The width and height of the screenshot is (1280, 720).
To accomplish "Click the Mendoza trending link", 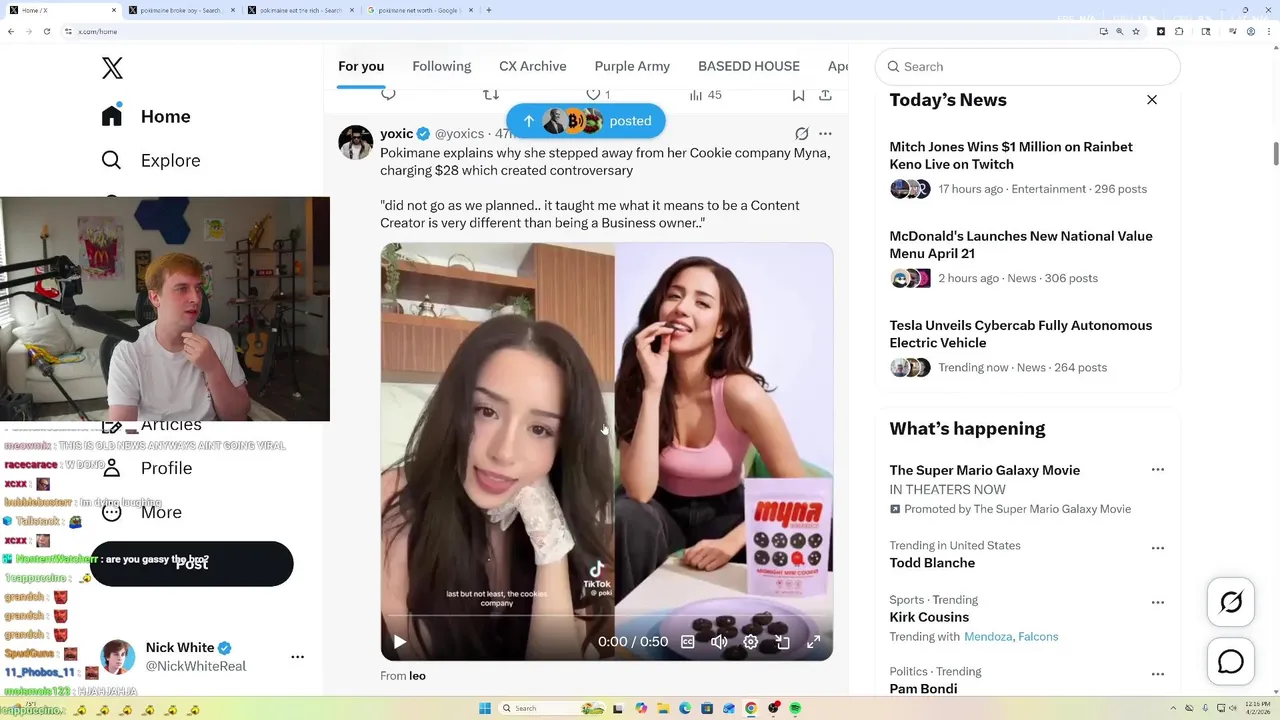I will pos(989,636).
